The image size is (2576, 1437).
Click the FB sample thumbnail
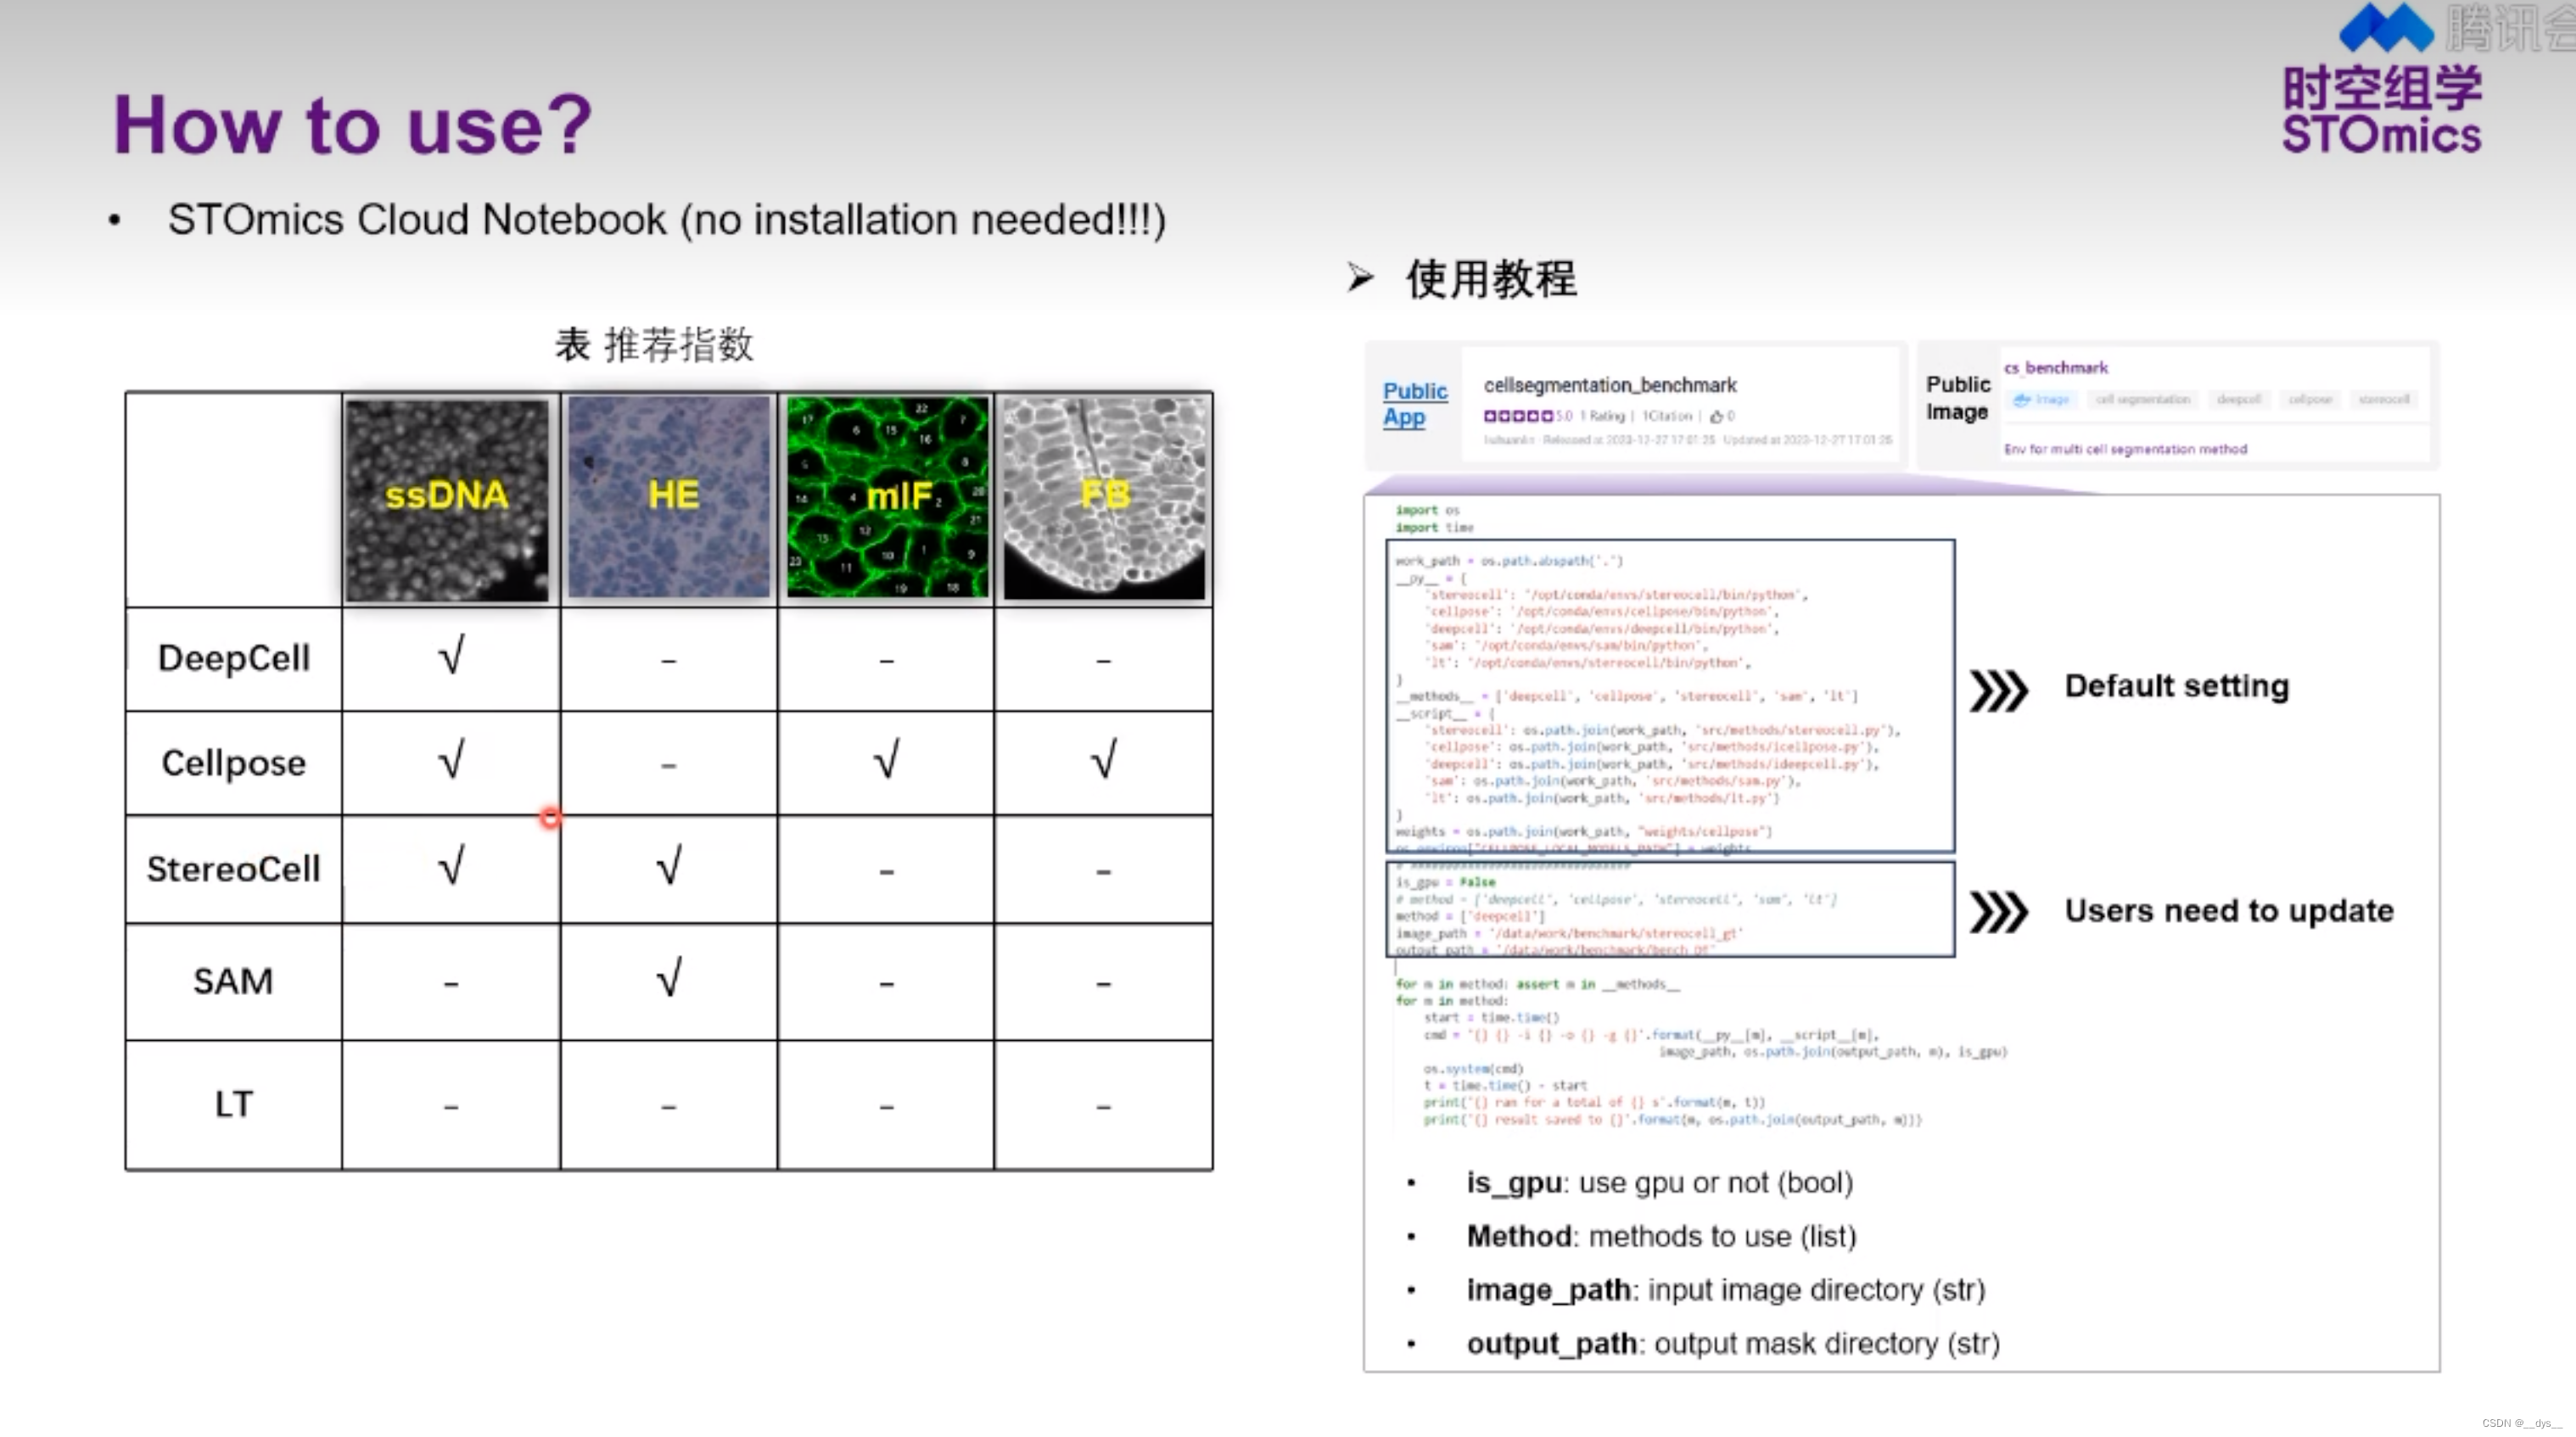(x=1104, y=497)
